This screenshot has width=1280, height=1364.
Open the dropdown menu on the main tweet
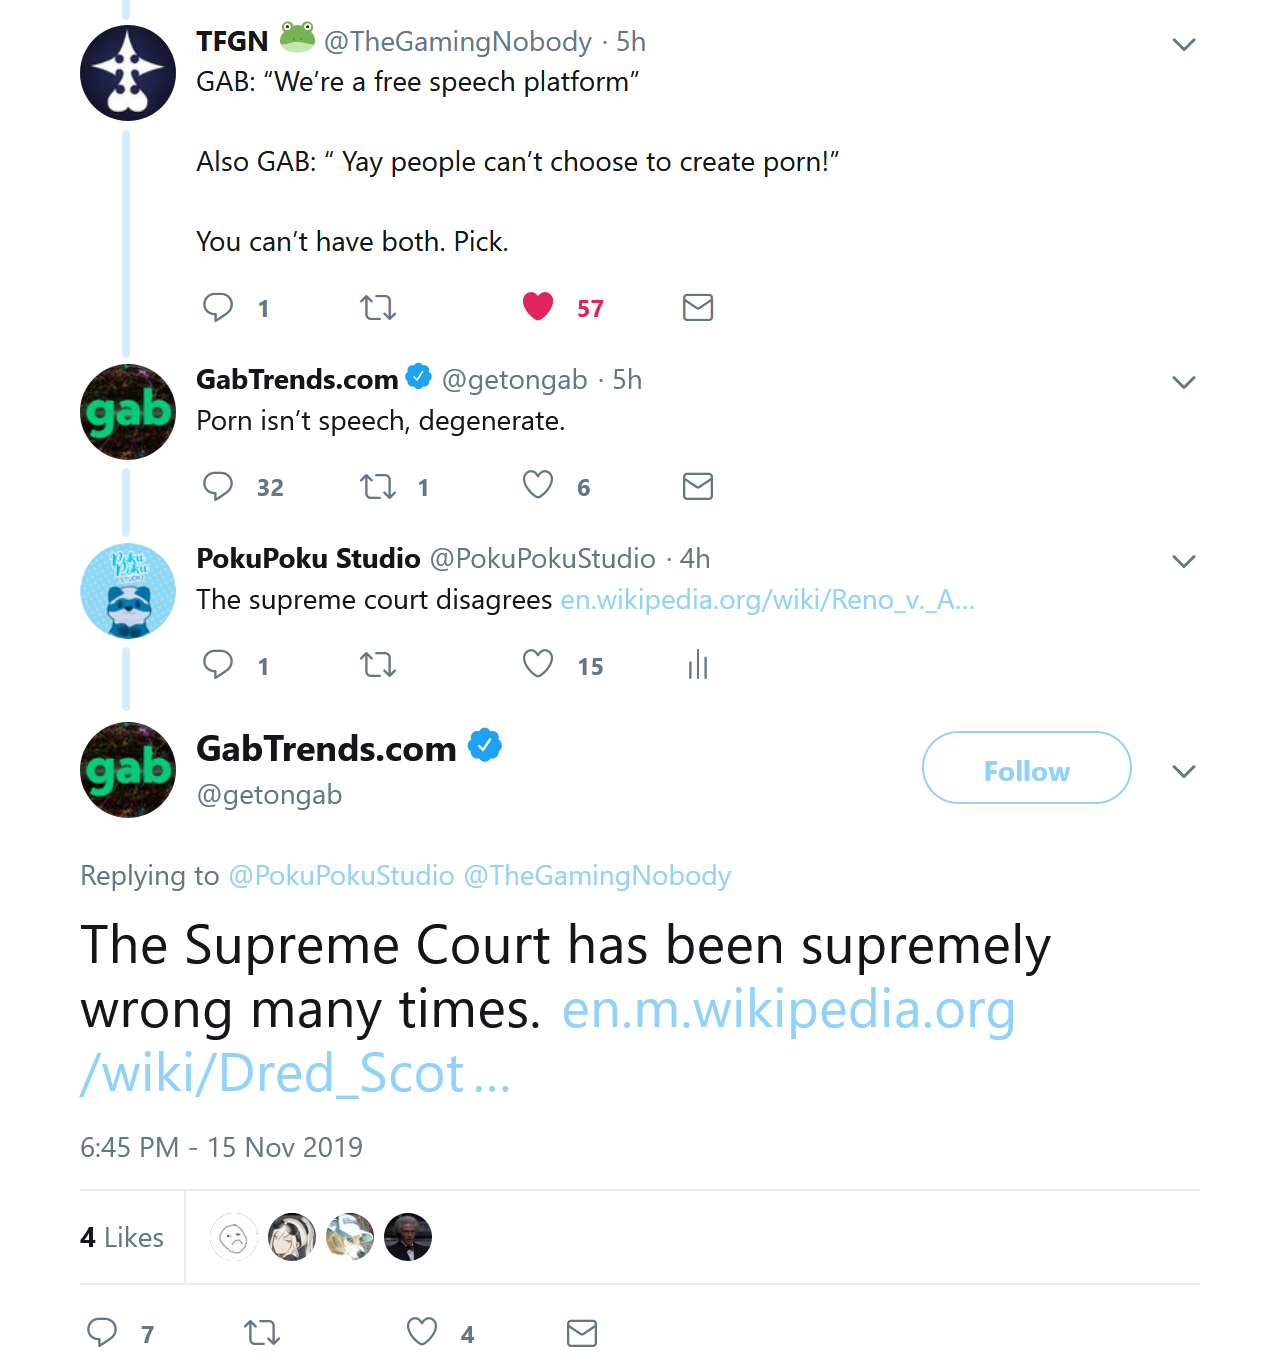[1184, 771]
